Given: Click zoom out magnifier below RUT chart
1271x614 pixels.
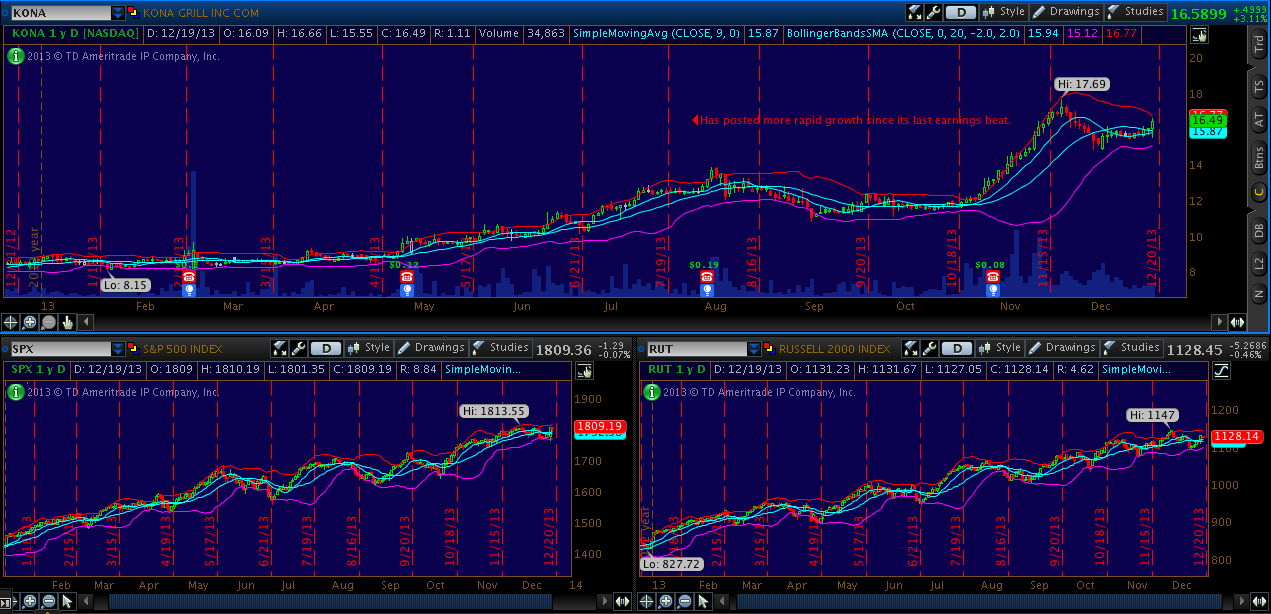Looking at the screenshot, I should point(686,601).
